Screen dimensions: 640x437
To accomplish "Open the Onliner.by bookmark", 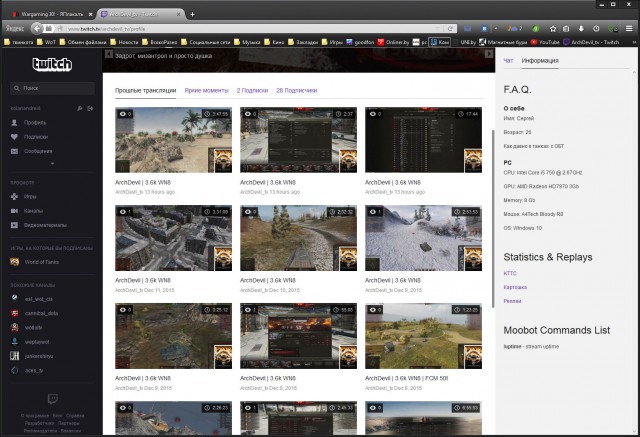I will point(393,42).
